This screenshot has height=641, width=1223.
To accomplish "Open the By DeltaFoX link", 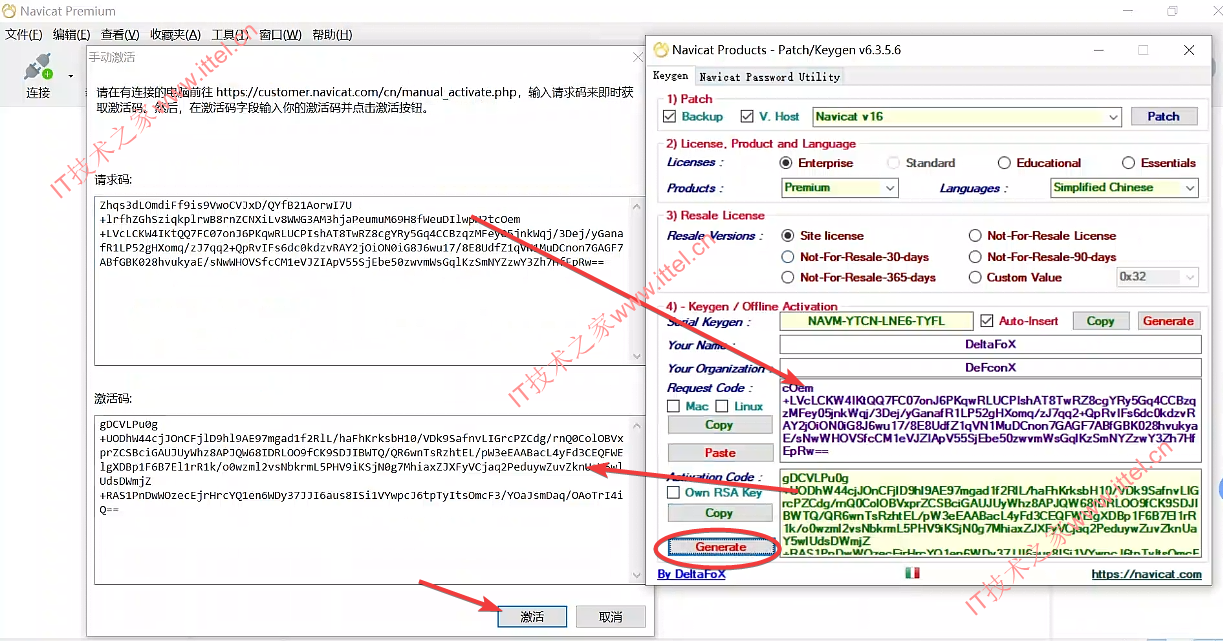I will (691, 574).
